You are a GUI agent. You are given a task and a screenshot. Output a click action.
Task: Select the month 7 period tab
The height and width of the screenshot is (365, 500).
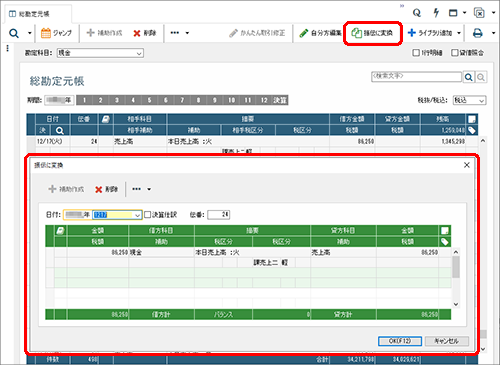pyautogui.click(x=182, y=100)
